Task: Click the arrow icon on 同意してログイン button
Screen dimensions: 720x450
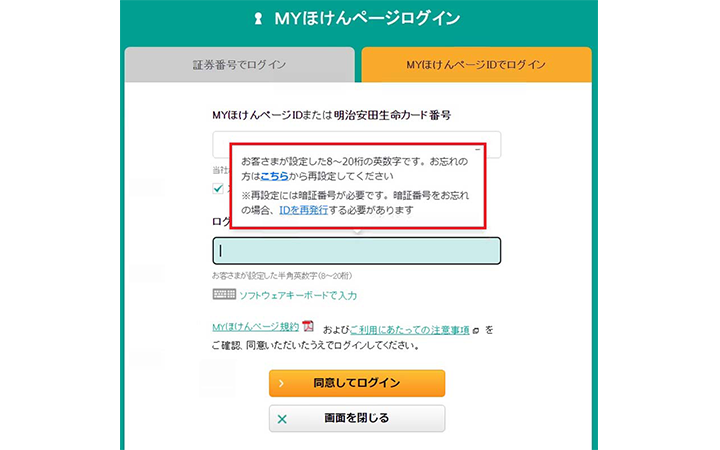Action: coord(282,383)
